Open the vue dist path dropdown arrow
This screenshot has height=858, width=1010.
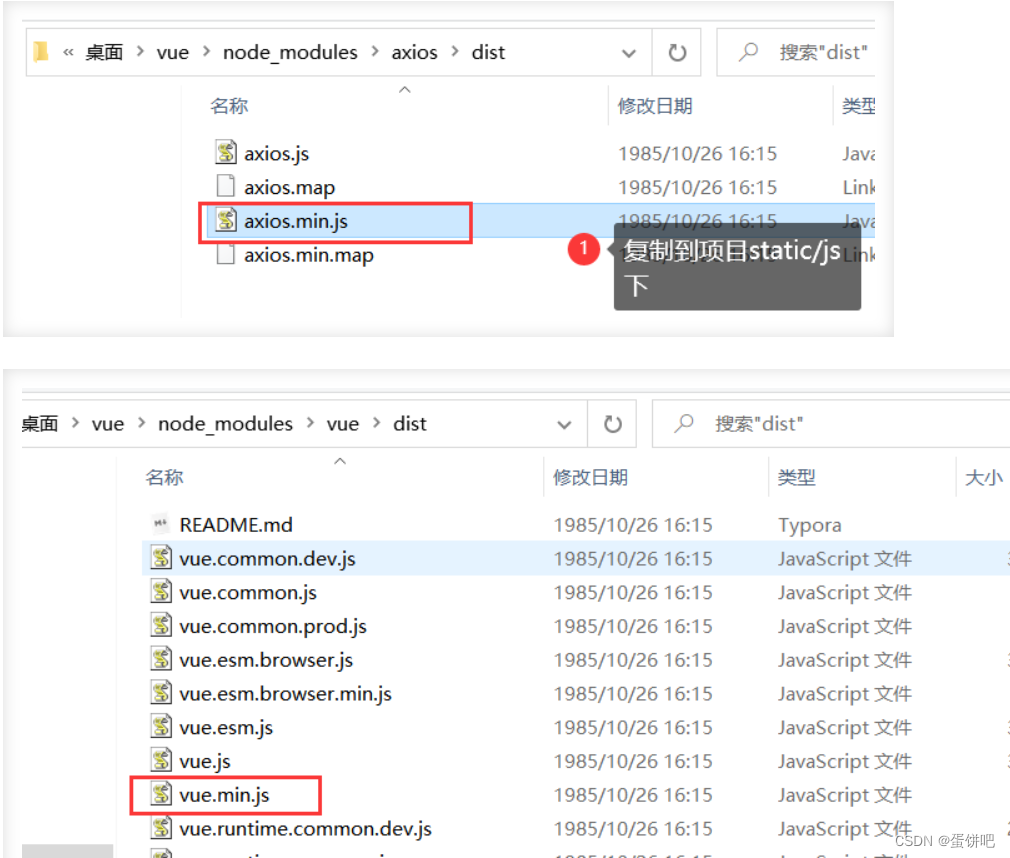(x=563, y=423)
